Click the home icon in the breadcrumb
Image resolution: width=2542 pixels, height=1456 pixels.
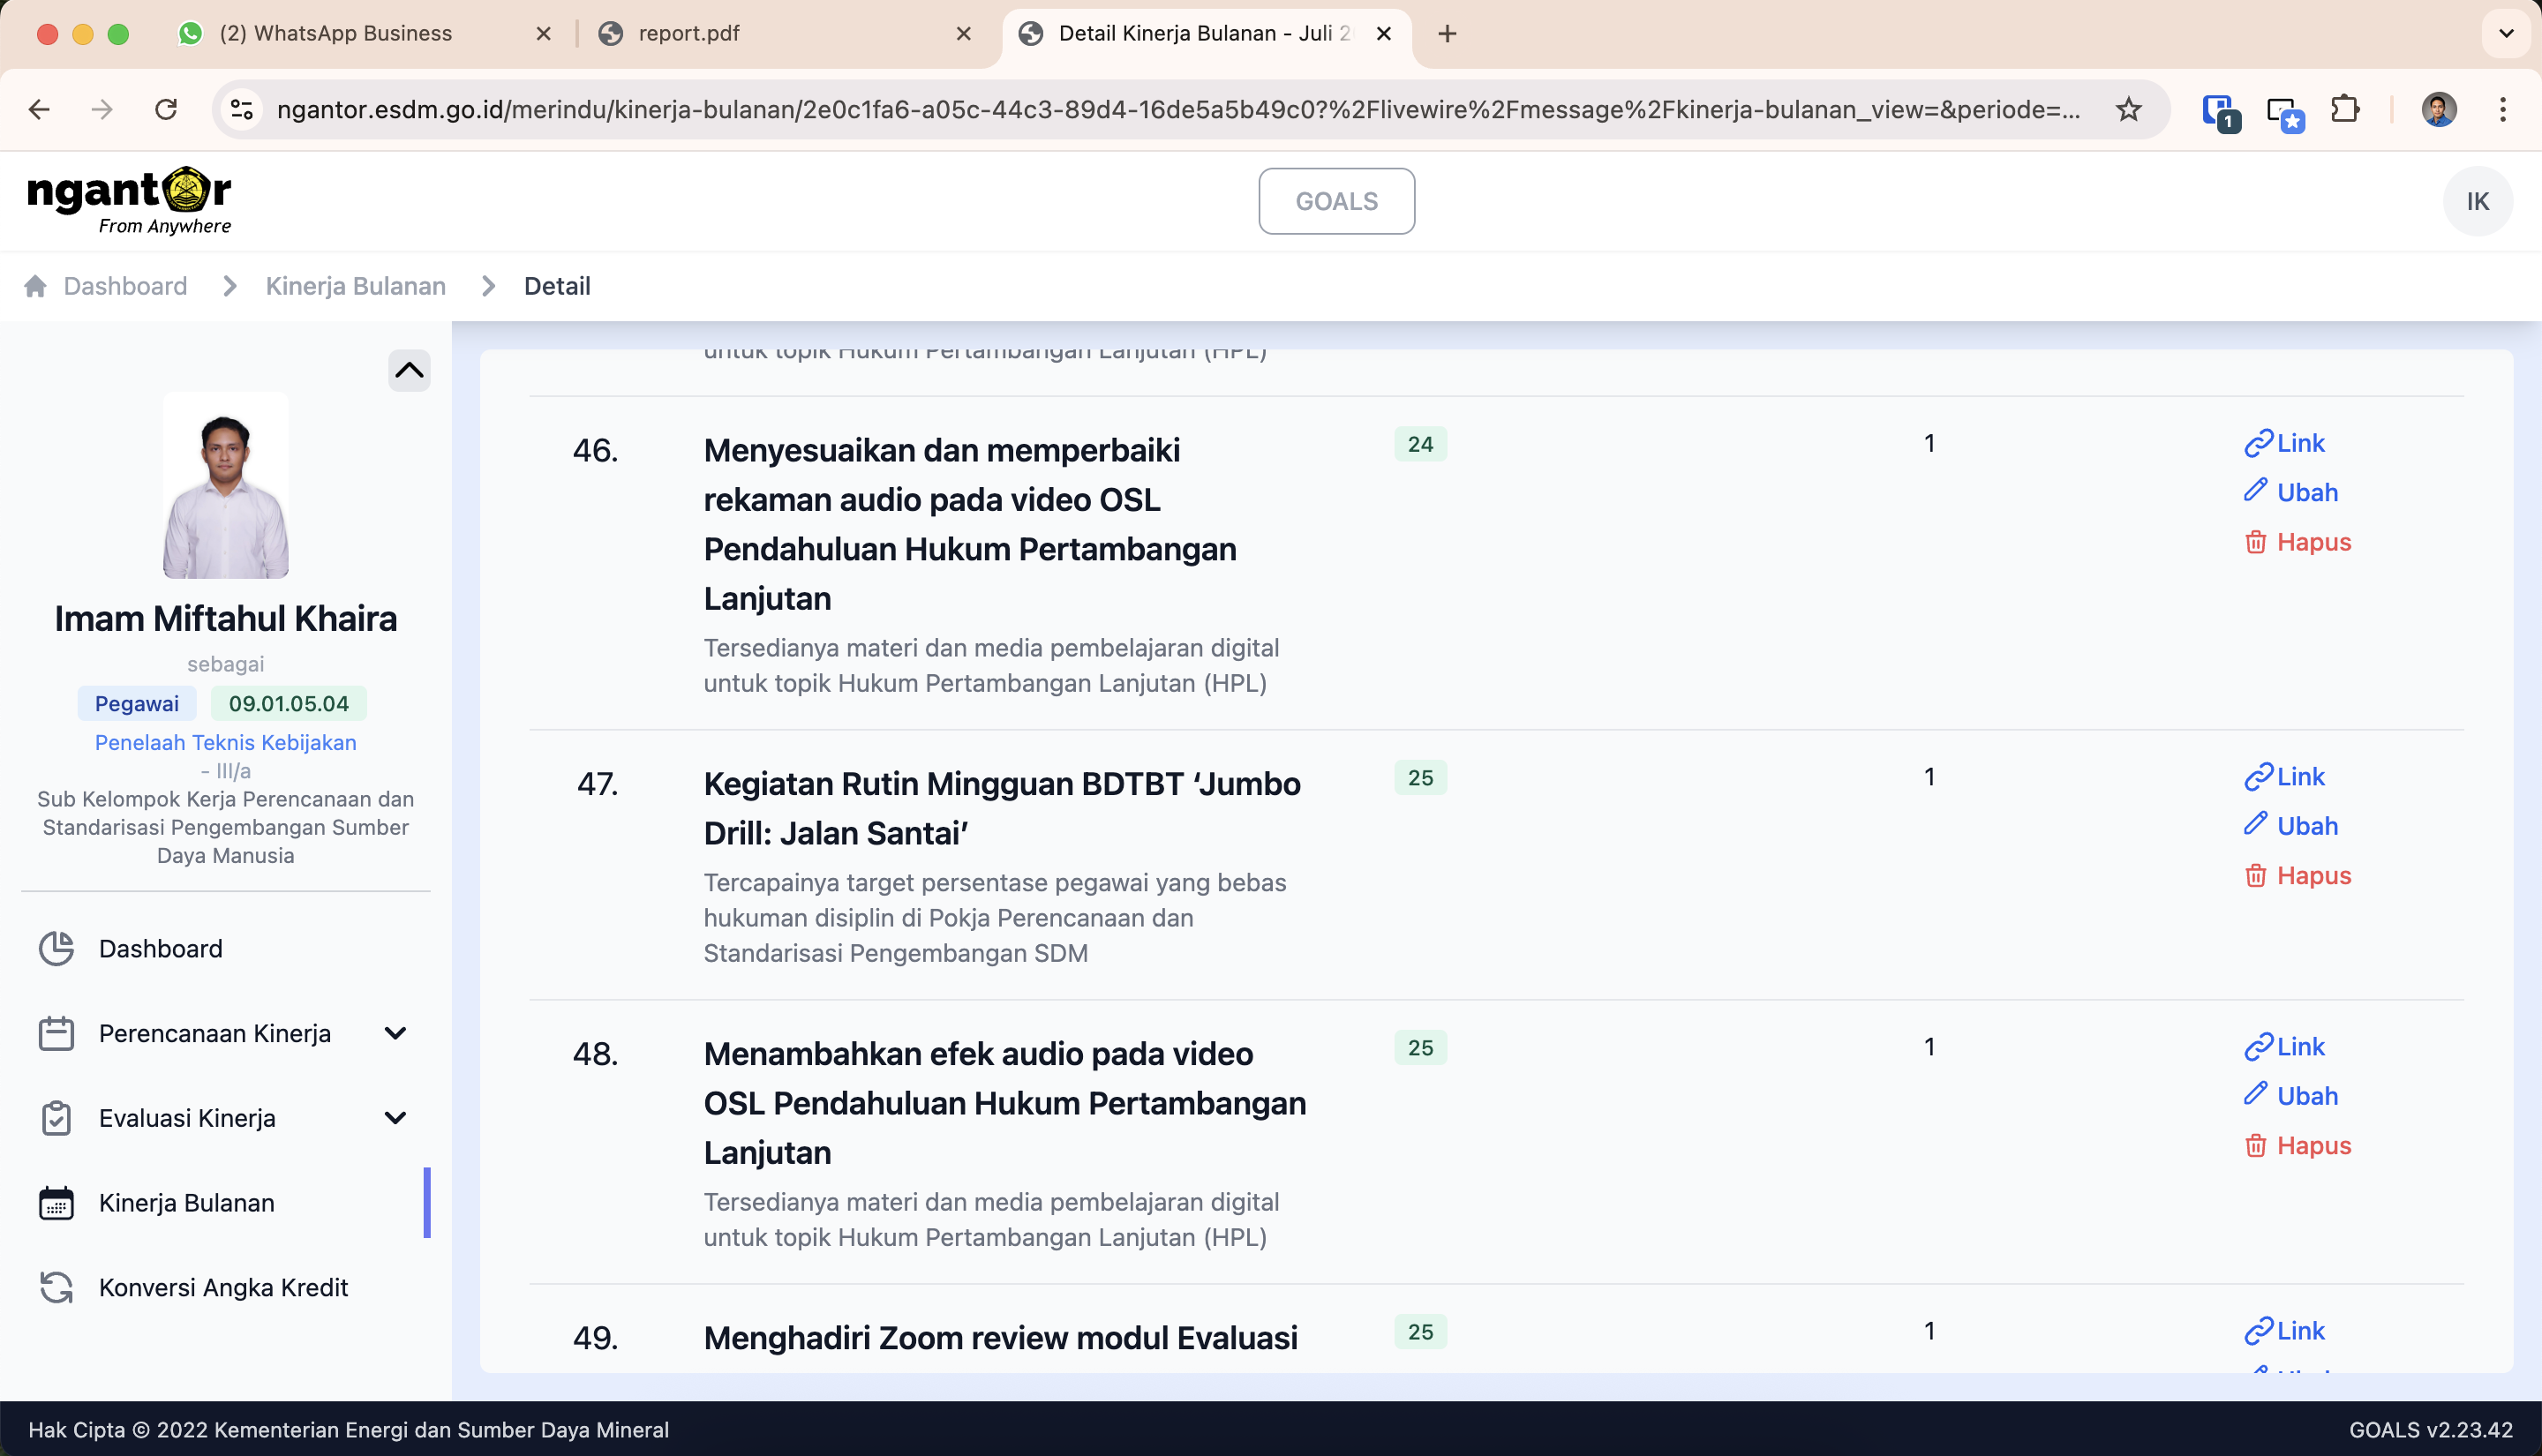(x=36, y=286)
